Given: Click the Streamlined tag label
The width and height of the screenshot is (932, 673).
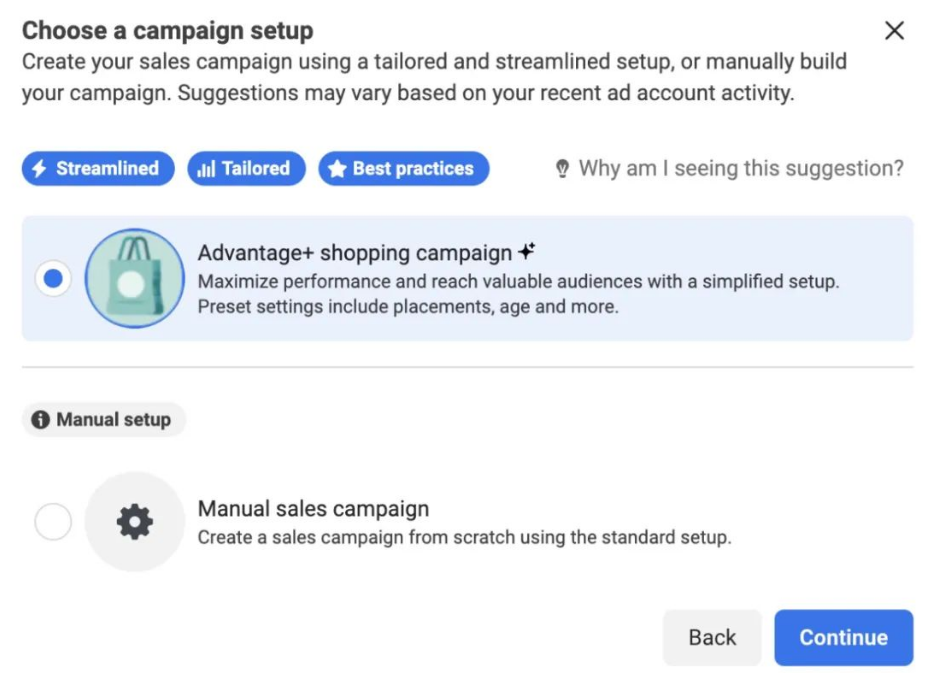Looking at the screenshot, I should 107,169.
